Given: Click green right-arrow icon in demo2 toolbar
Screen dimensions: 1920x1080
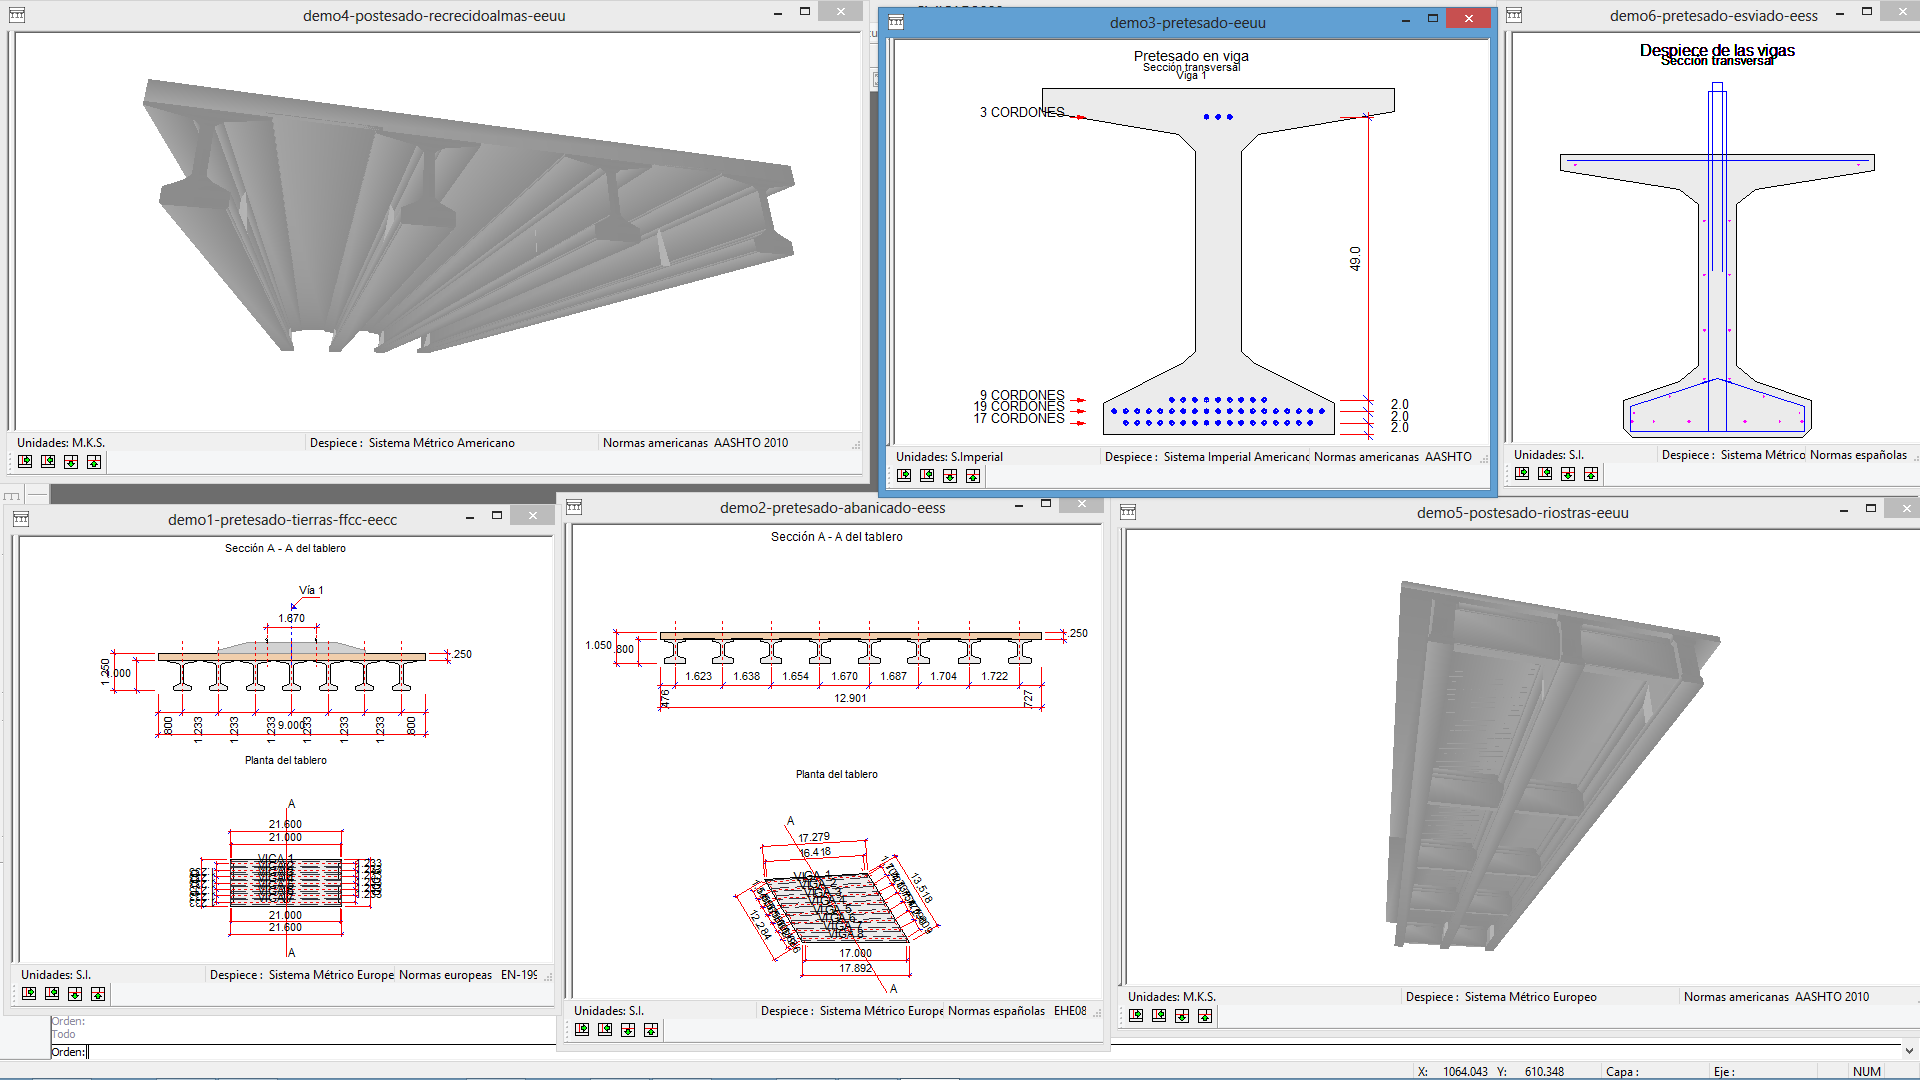Looking at the screenshot, I should coord(582,1030).
